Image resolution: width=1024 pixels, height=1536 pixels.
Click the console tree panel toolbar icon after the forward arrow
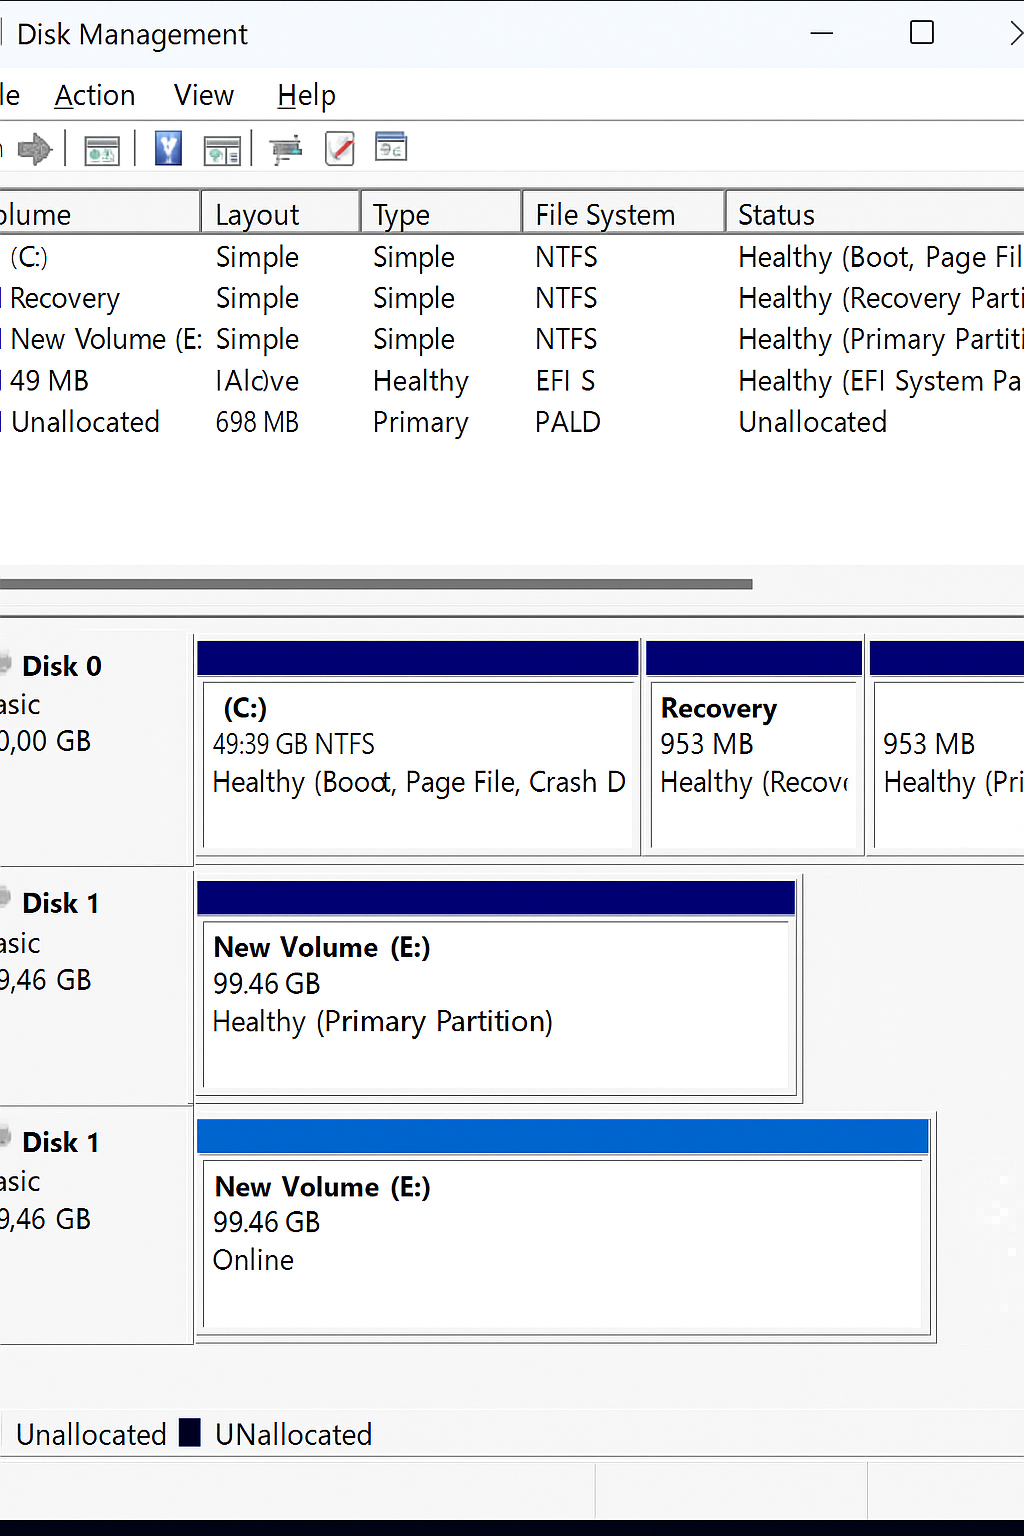coord(102,150)
